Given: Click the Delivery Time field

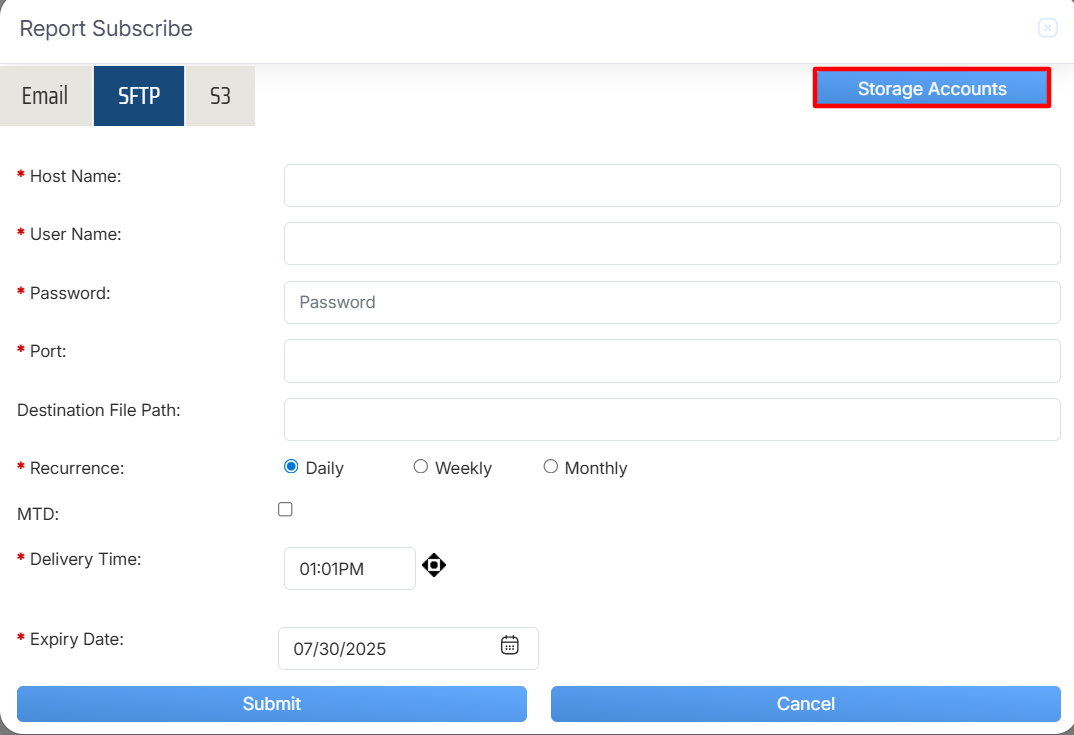Looking at the screenshot, I should point(349,569).
